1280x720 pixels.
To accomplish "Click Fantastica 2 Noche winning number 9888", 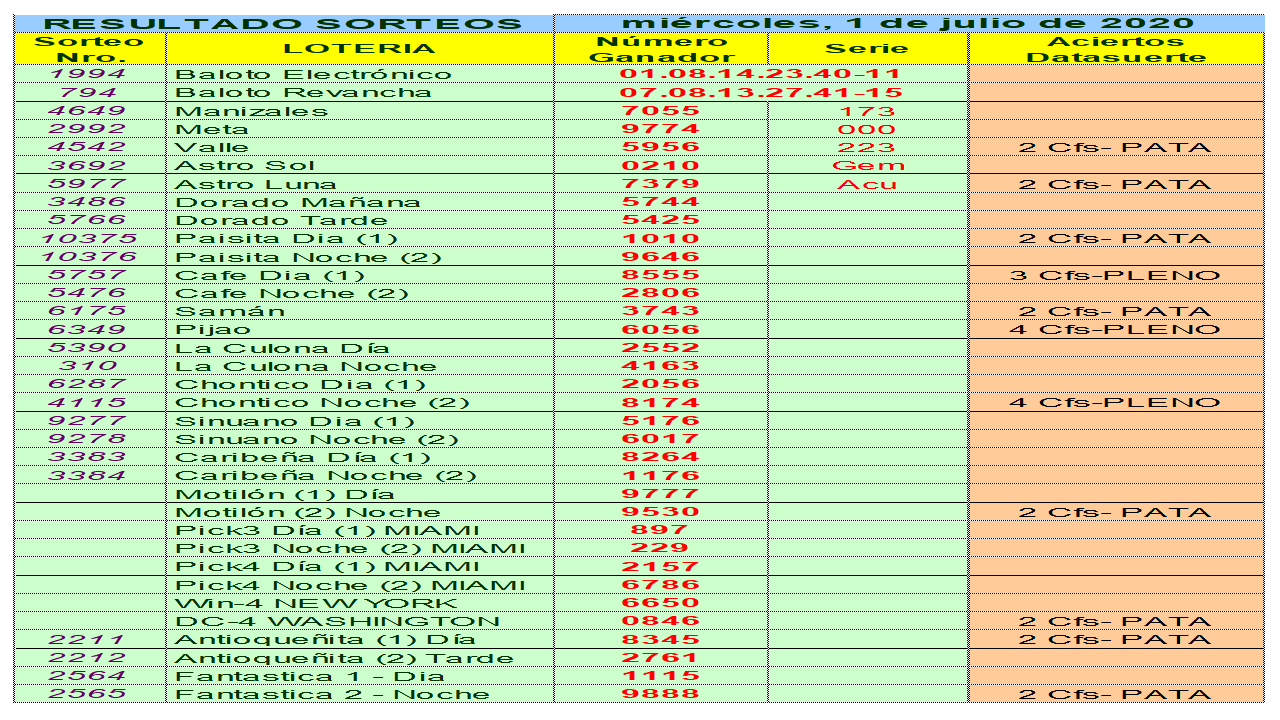I will coord(661,694).
